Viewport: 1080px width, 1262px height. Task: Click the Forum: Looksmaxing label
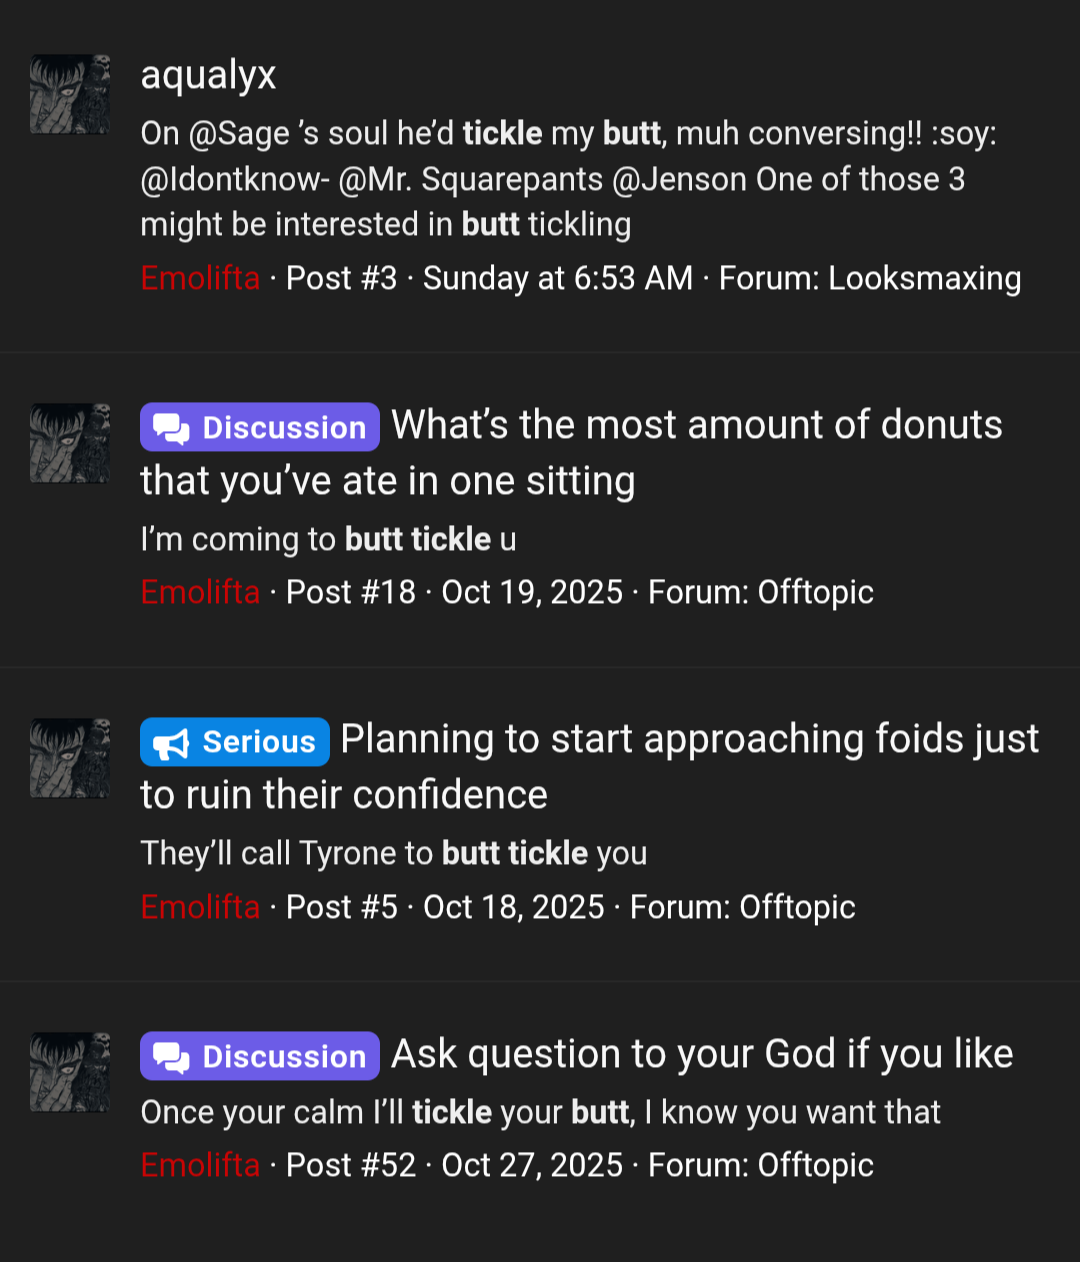point(870,278)
